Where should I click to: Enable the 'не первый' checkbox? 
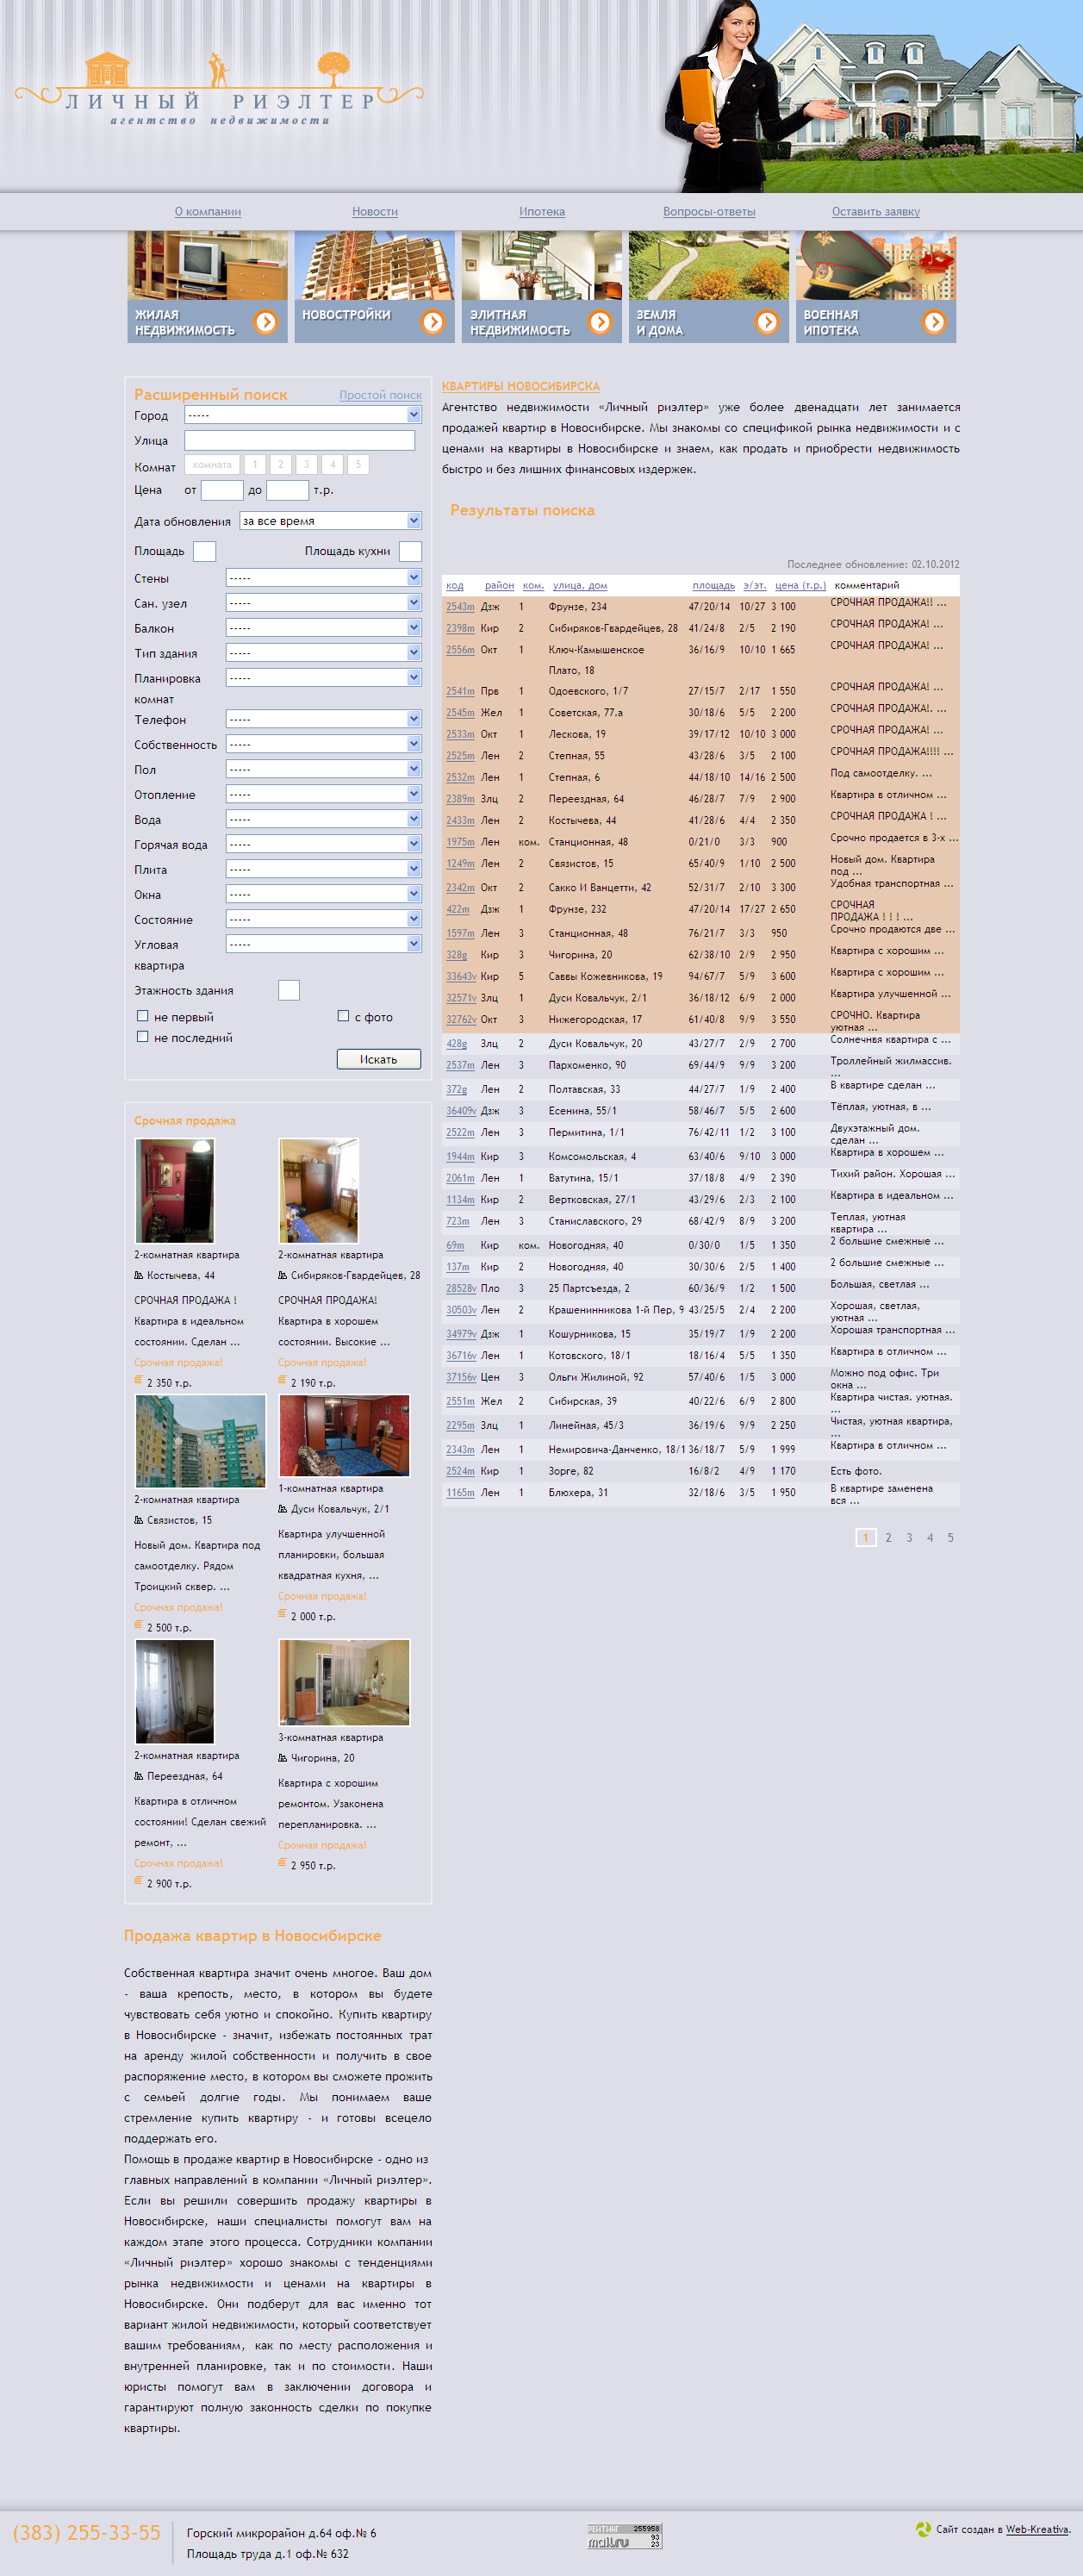(142, 1016)
